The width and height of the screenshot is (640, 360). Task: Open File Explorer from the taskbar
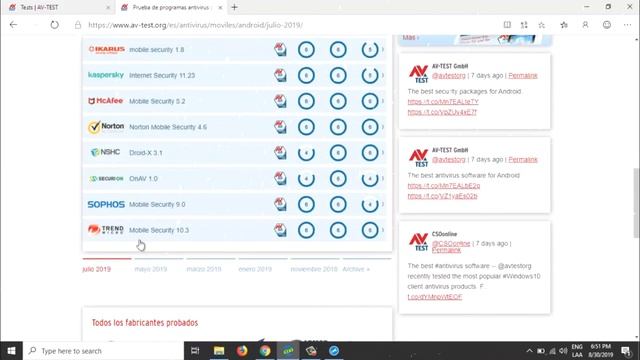pyautogui.click(x=219, y=351)
